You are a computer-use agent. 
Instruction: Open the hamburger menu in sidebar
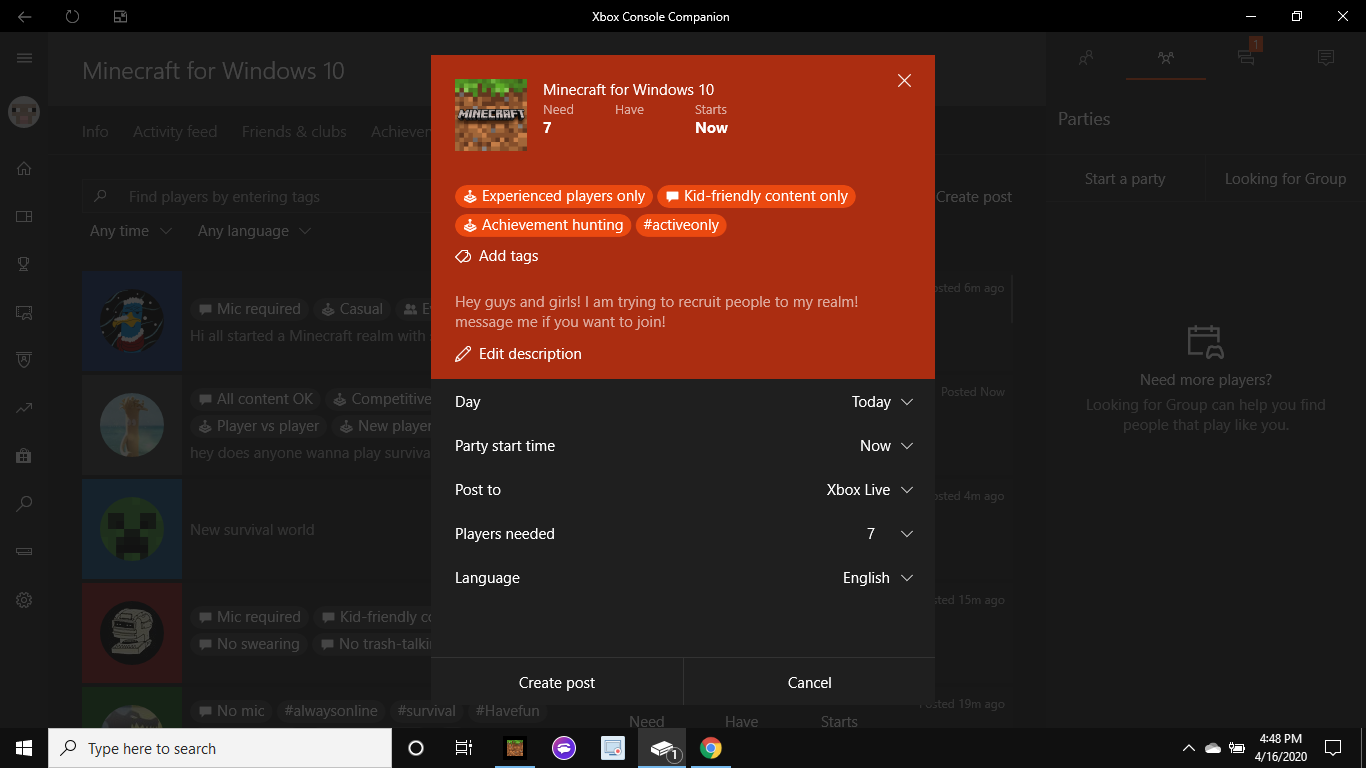(x=24, y=58)
